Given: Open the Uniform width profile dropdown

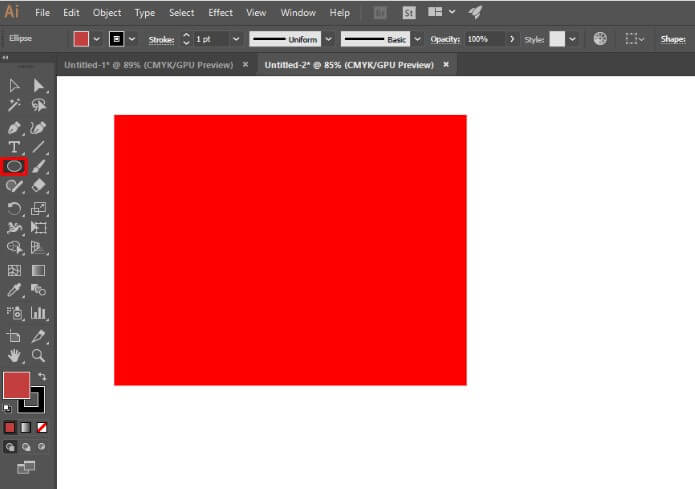Looking at the screenshot, I should 328,39.
